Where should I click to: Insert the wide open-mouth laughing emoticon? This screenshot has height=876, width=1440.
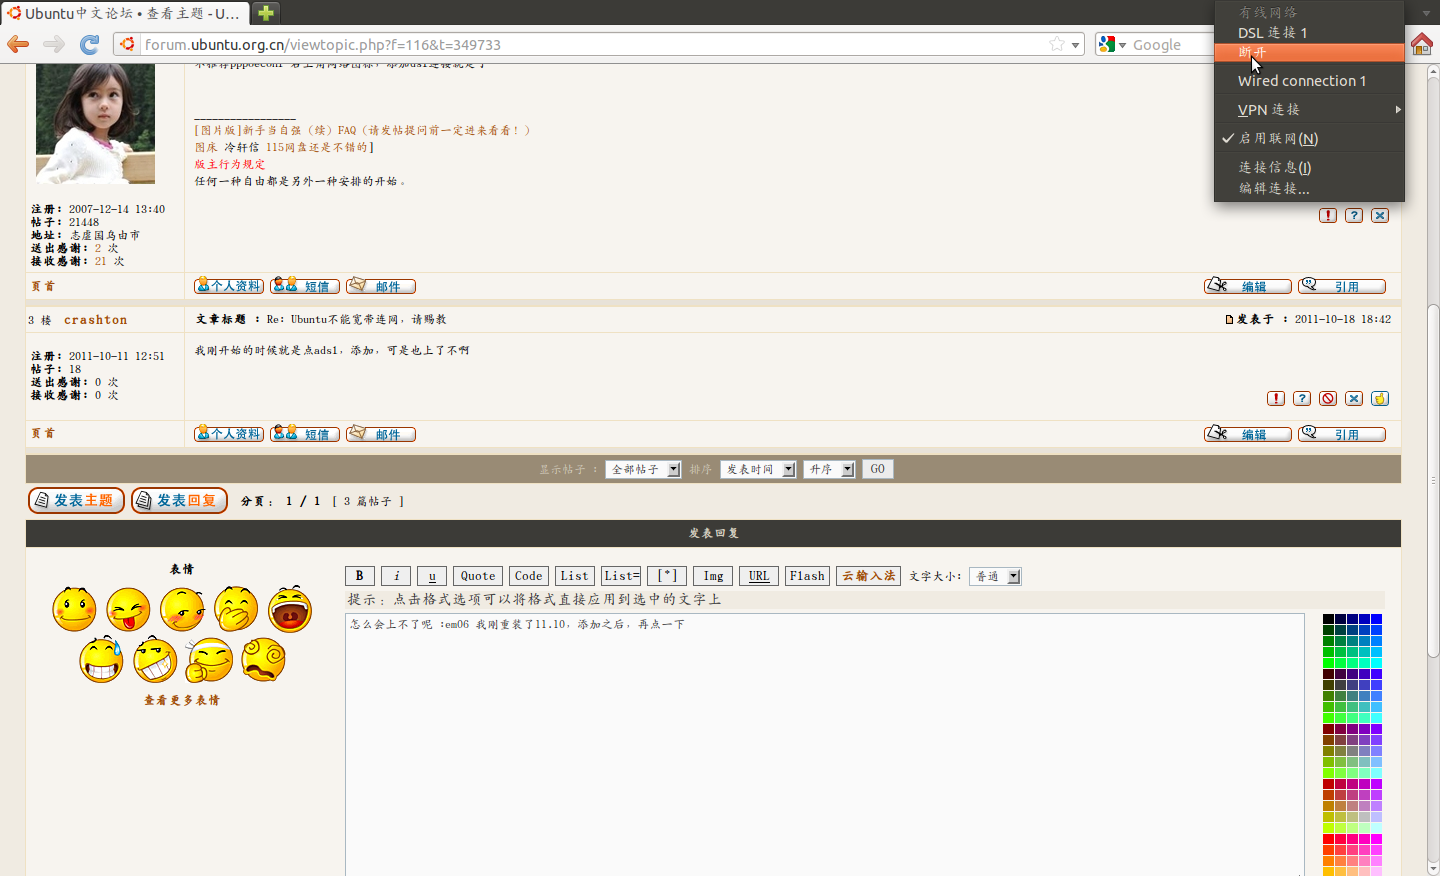click(x=290, y=609)
